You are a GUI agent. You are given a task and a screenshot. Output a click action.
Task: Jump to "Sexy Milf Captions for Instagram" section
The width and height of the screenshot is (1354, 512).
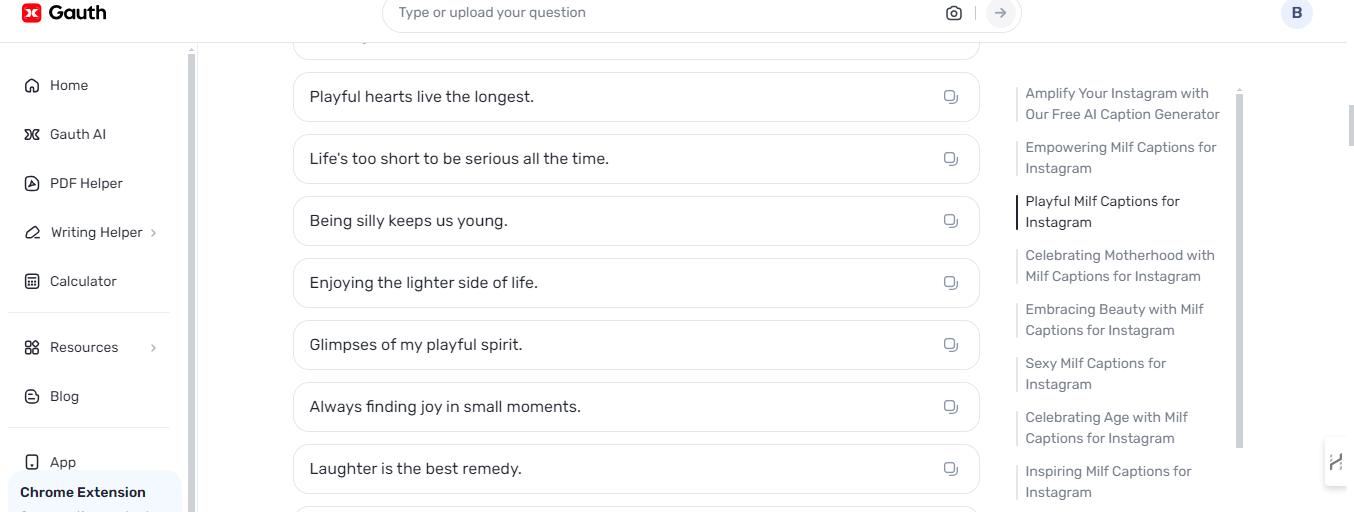1095,374
